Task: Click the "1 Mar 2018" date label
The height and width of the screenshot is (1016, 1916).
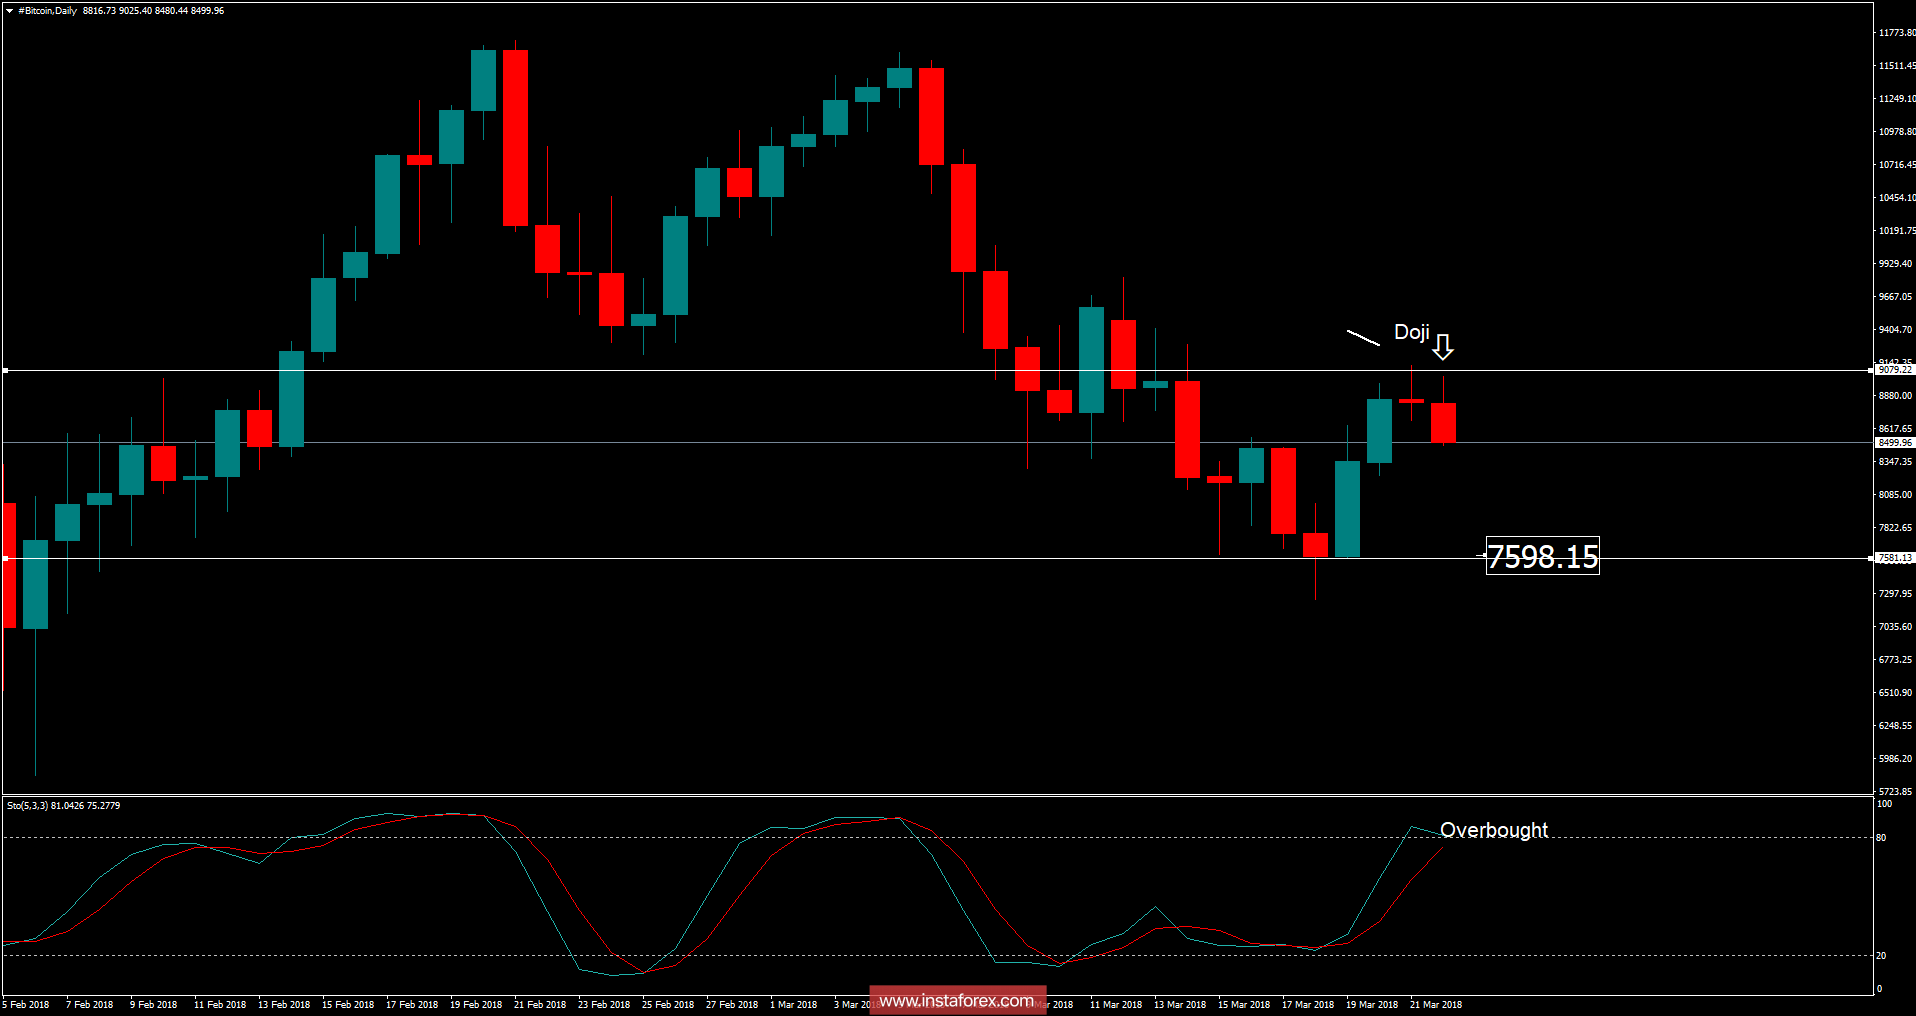Action: tap(793, 1005)
